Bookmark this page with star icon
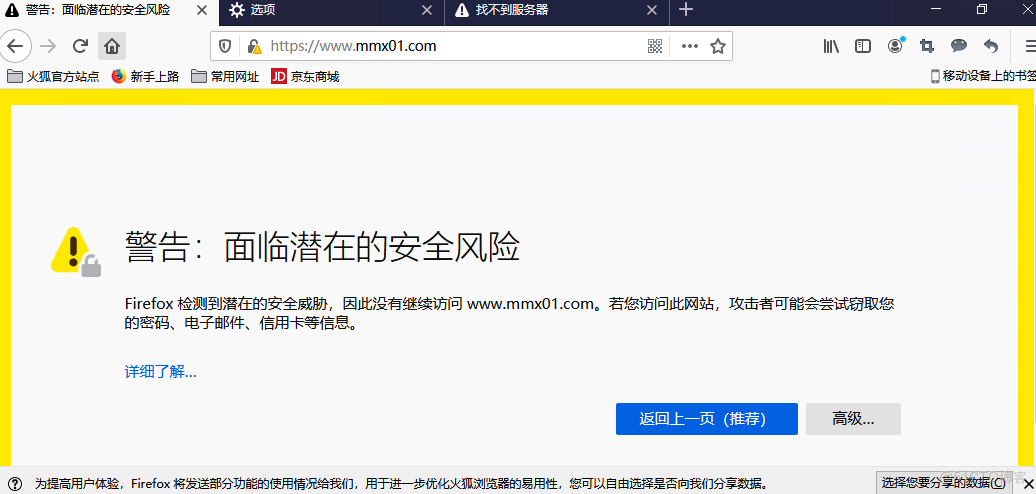Viewport: 1036px width, 494px height. [x=718, y=46]
